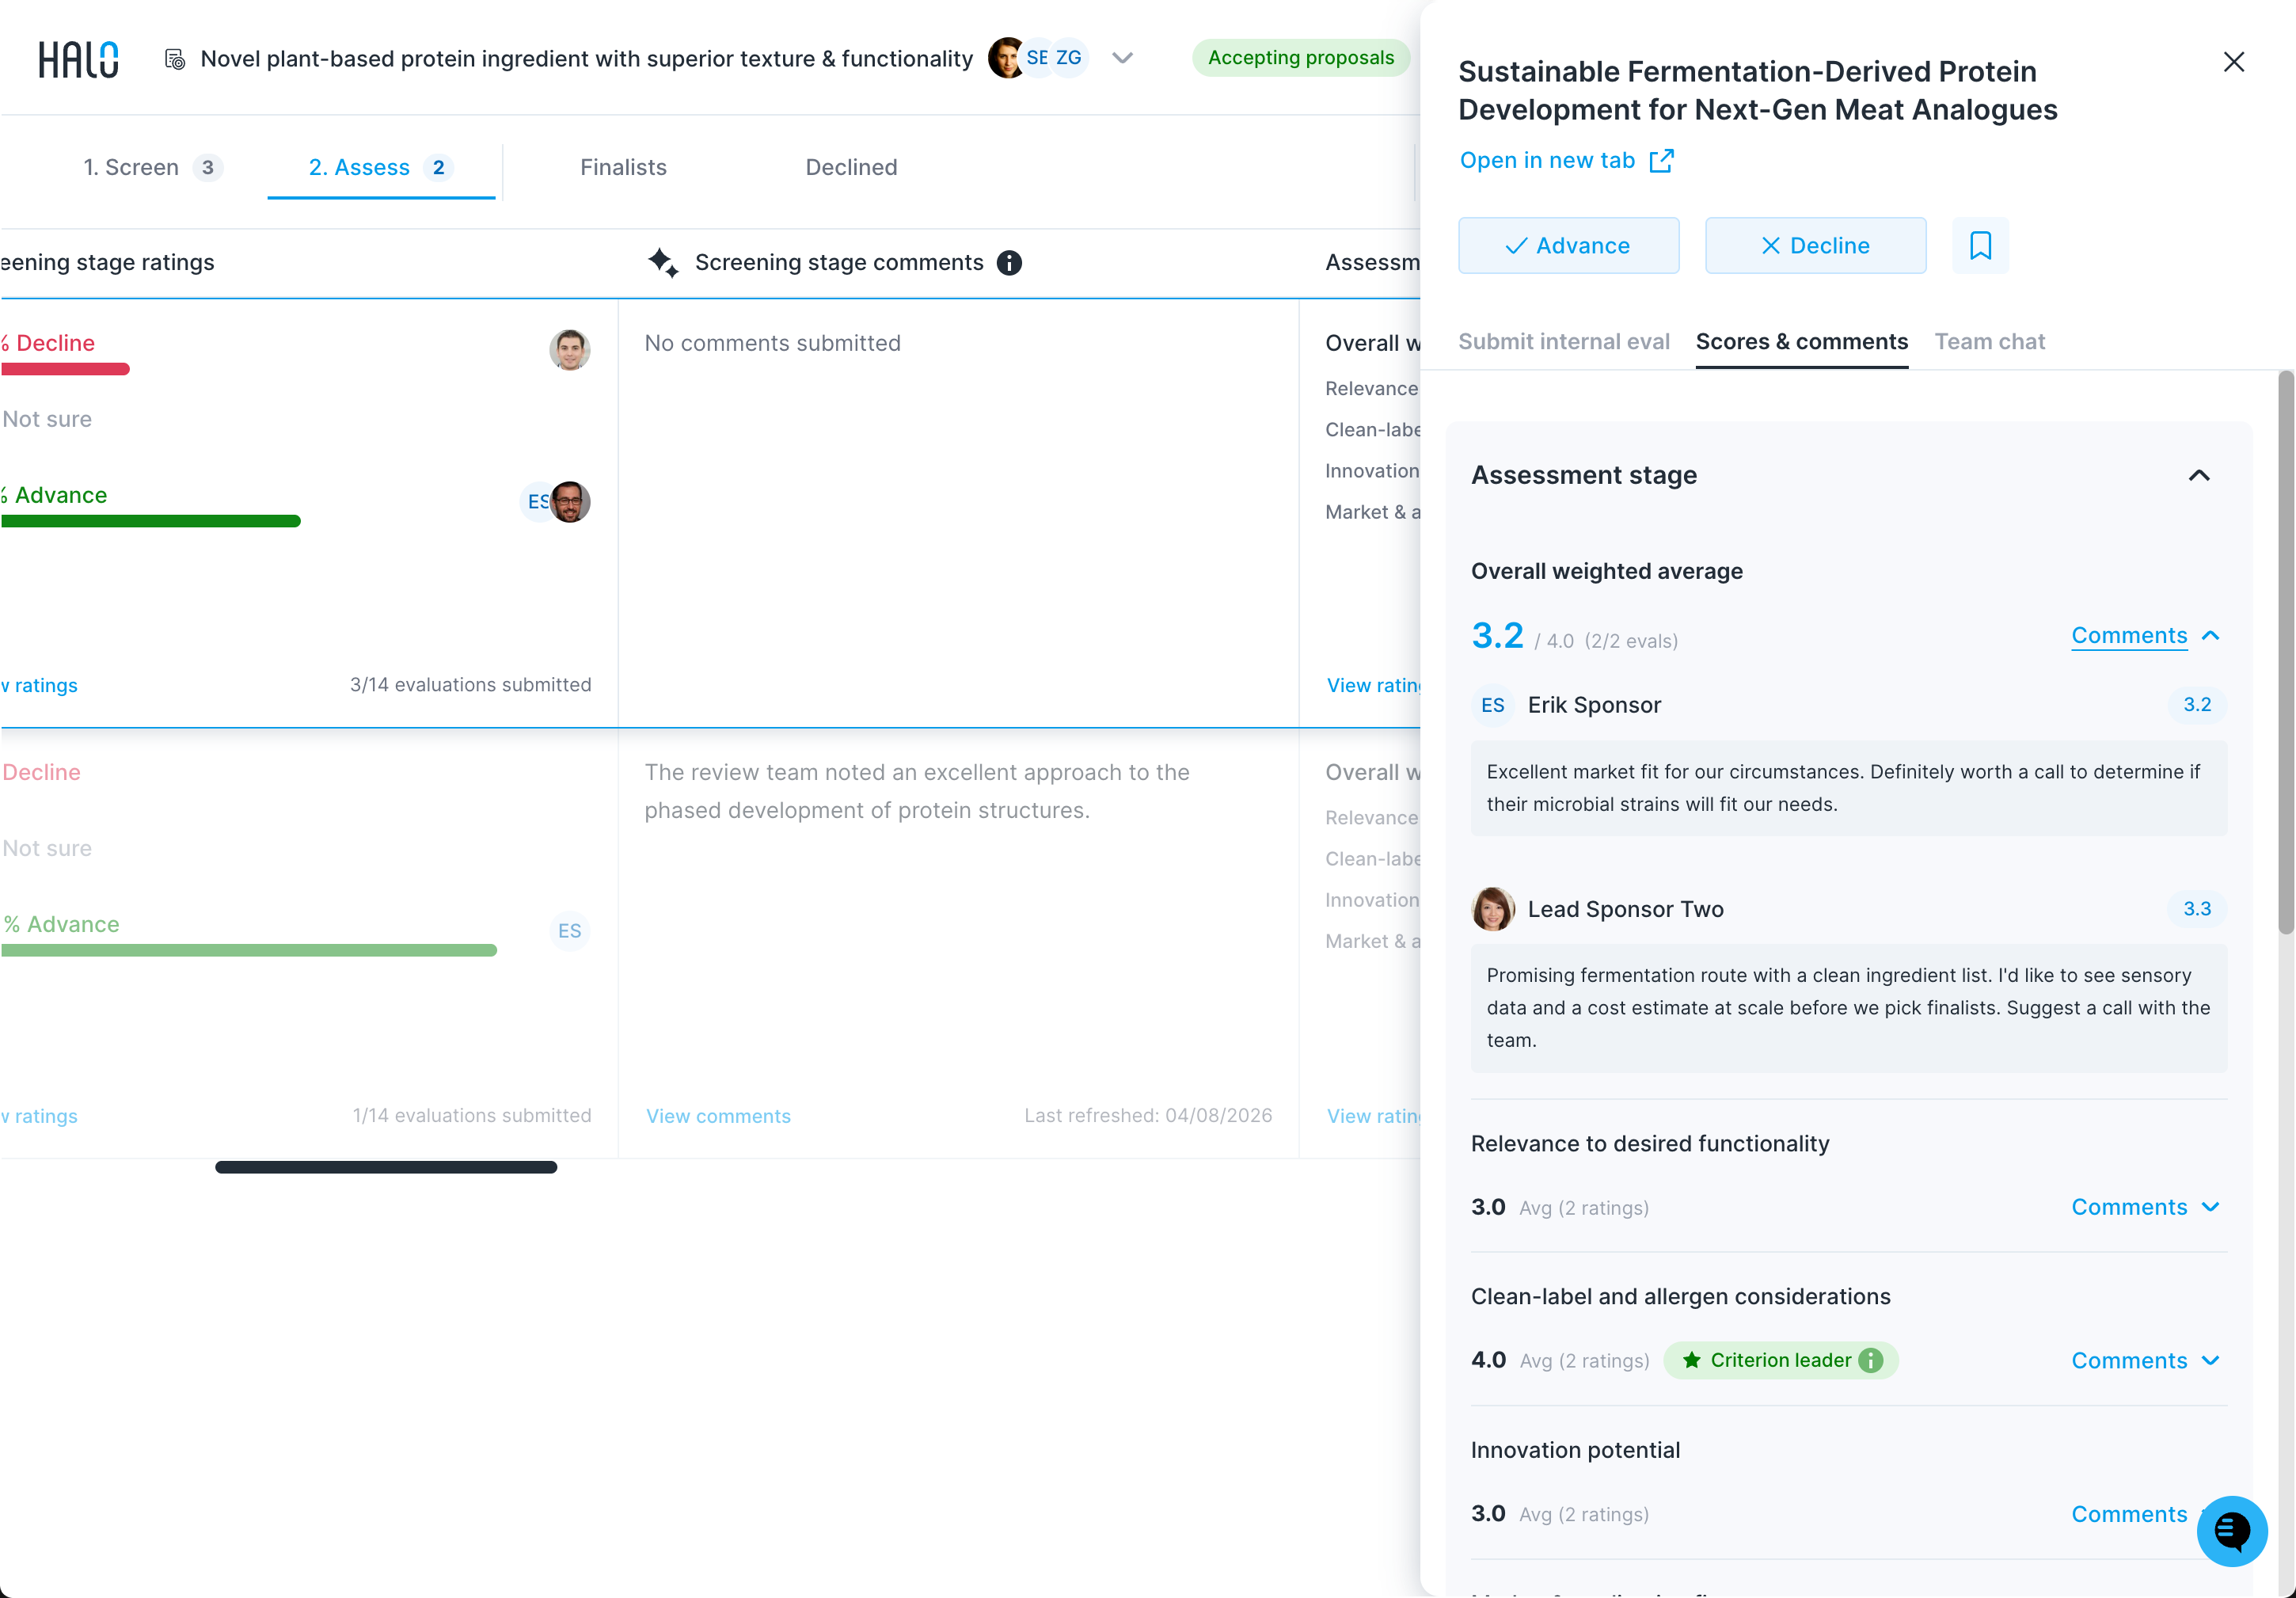Open proposal in new tab

click(1566, 161)
